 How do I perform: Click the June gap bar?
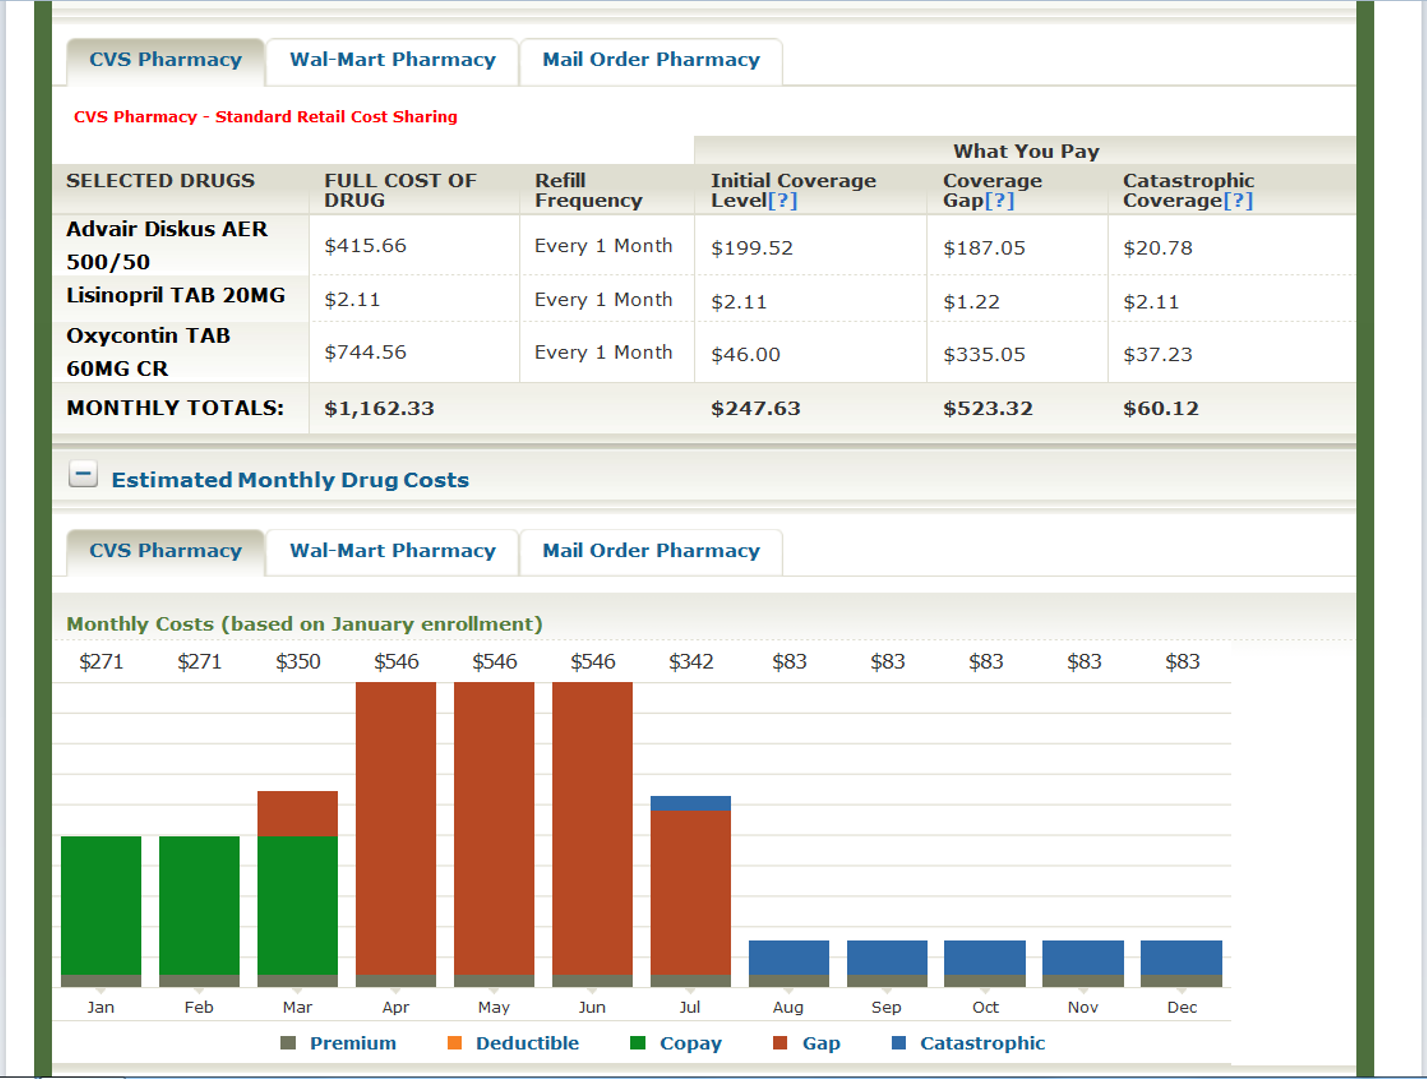coord(592,828)
